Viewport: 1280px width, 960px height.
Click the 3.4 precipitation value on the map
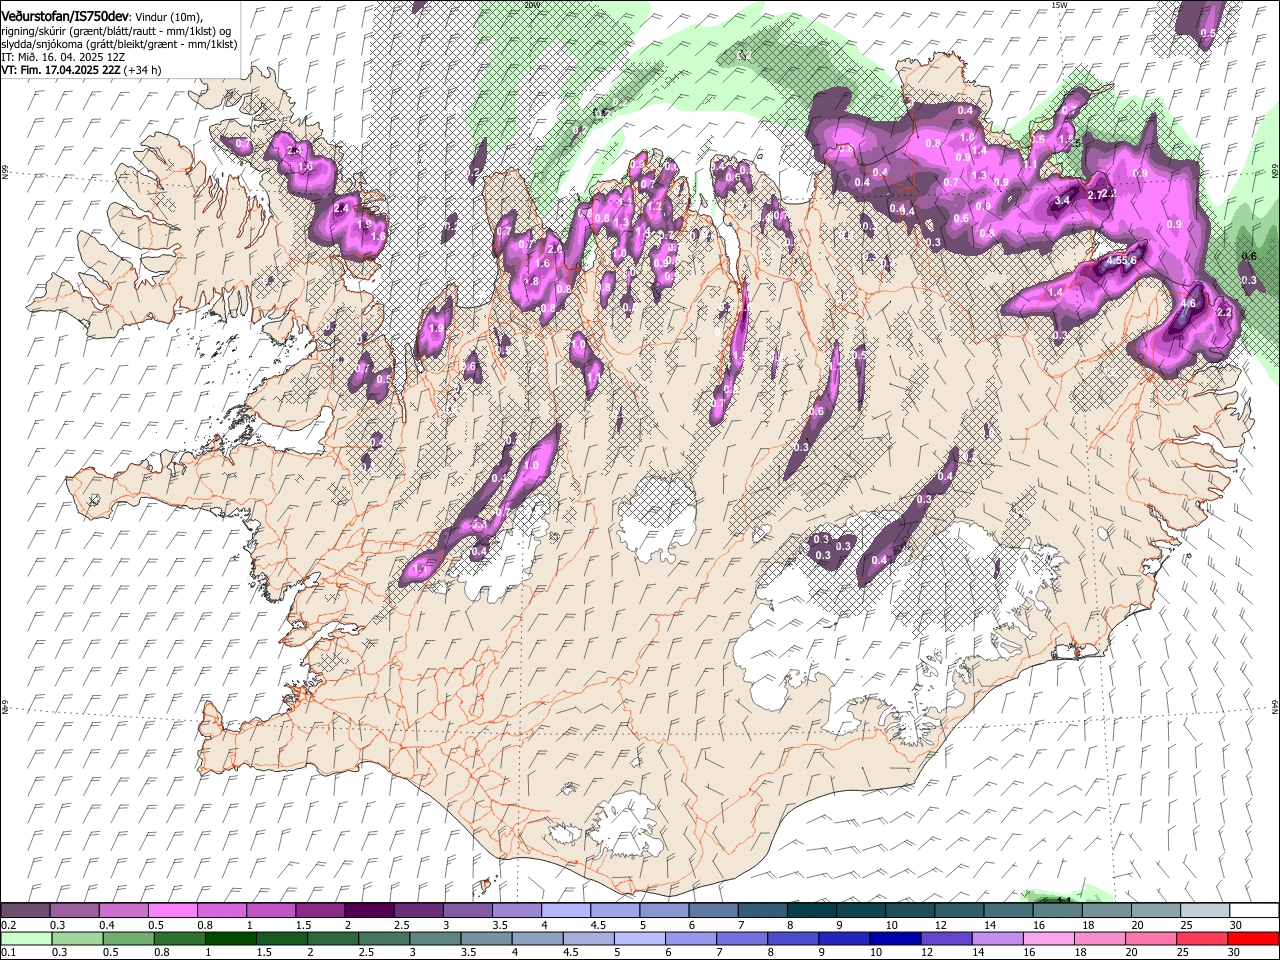(x=1062, y=201)
